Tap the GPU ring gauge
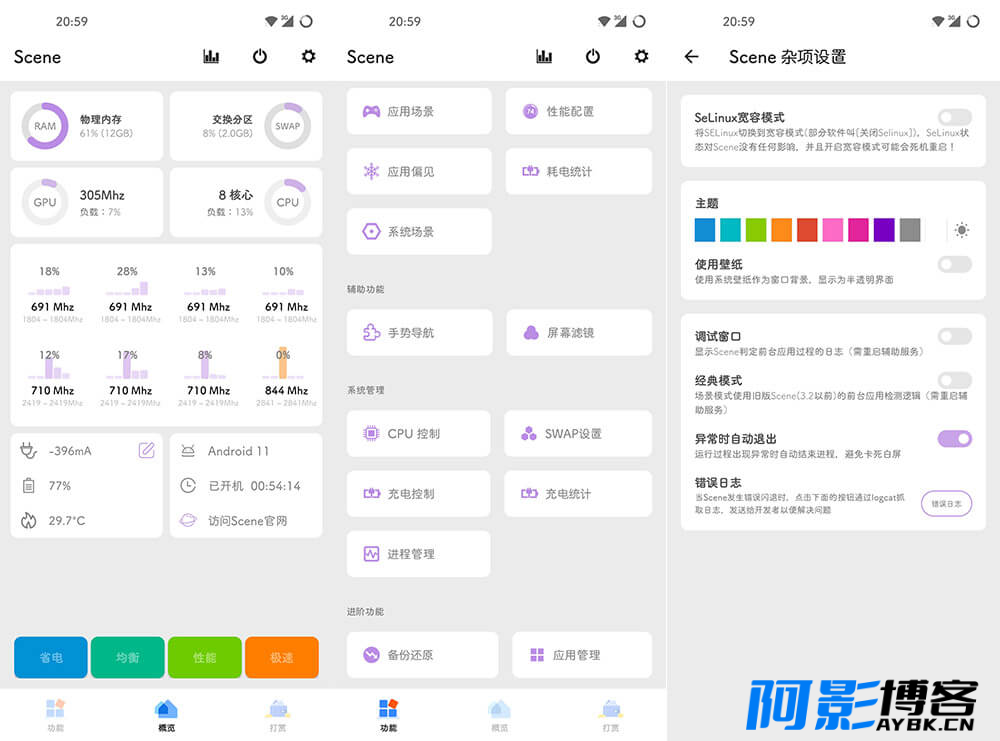This screenshot has width=1000, height=741. (45, 202)
